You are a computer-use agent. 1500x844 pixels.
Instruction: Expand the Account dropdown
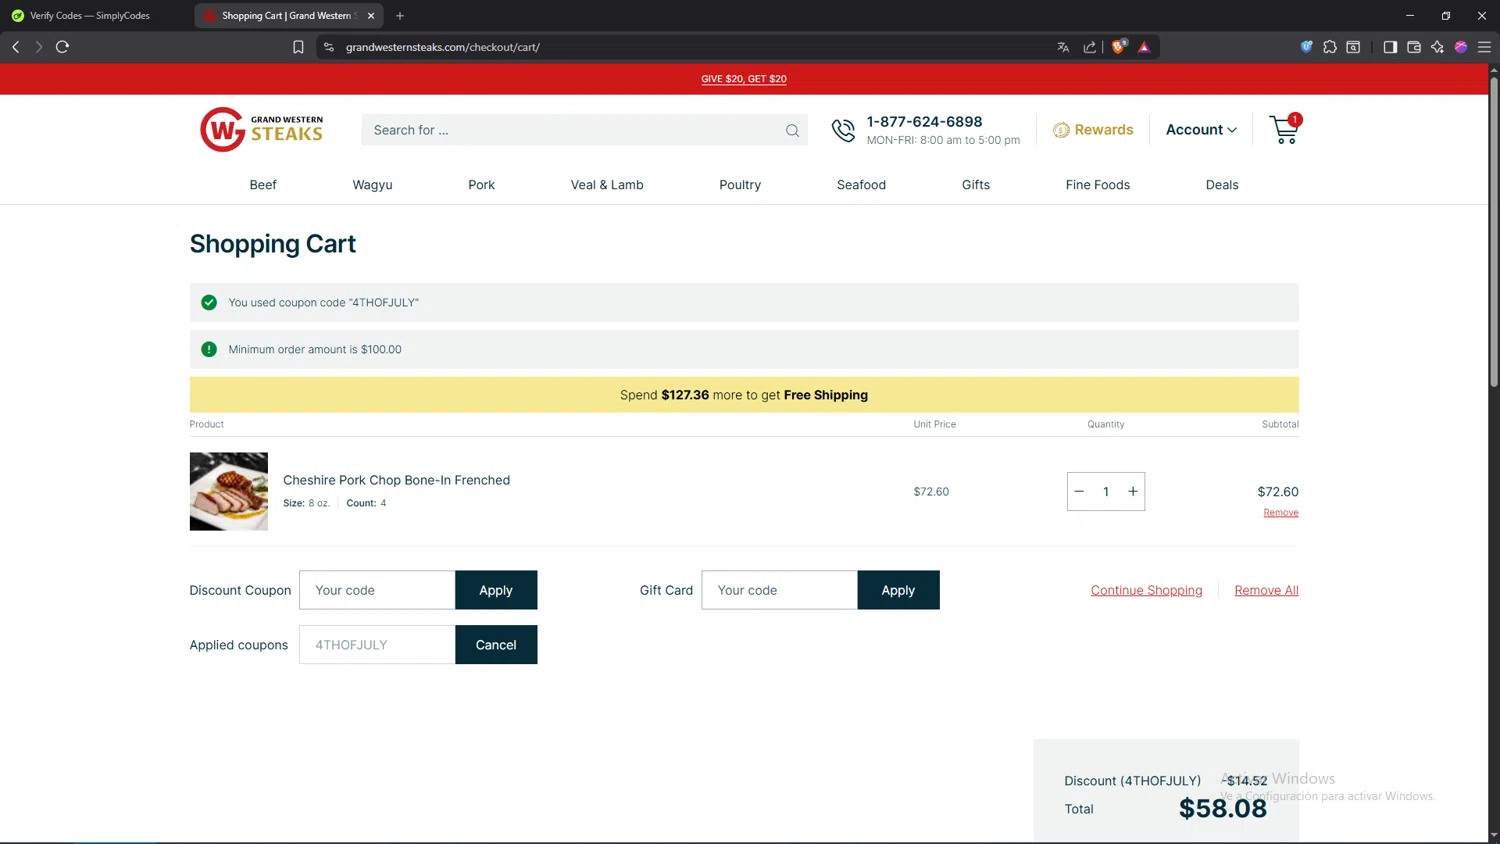1201,130
